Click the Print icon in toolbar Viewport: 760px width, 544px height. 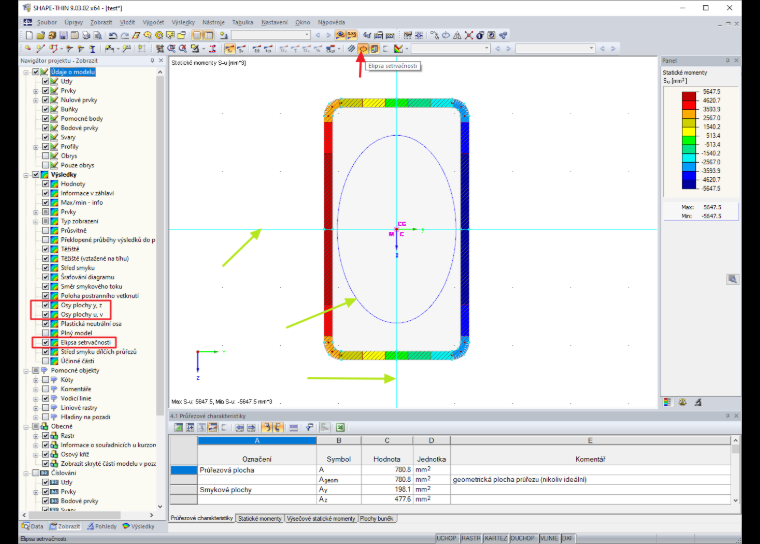tap(86, 35)
